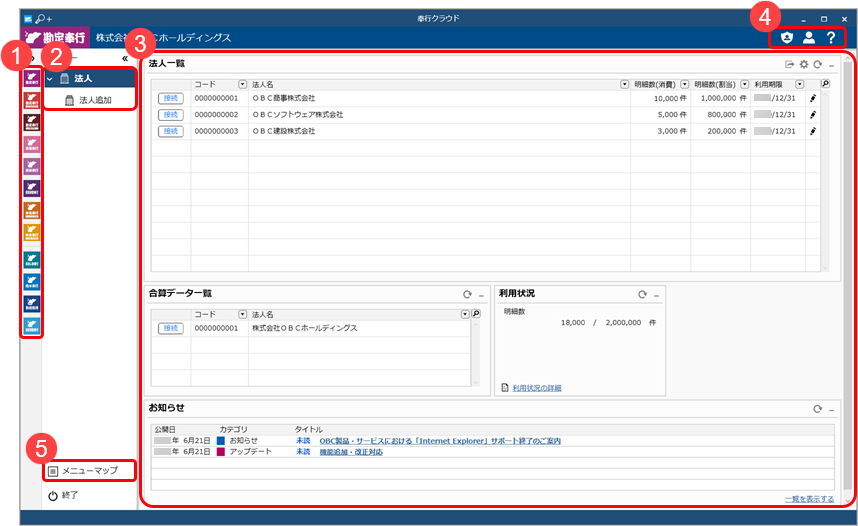Open 利用状況の詳細 link
This screenshot has width=858, height=526.
[x=537, y=388]
